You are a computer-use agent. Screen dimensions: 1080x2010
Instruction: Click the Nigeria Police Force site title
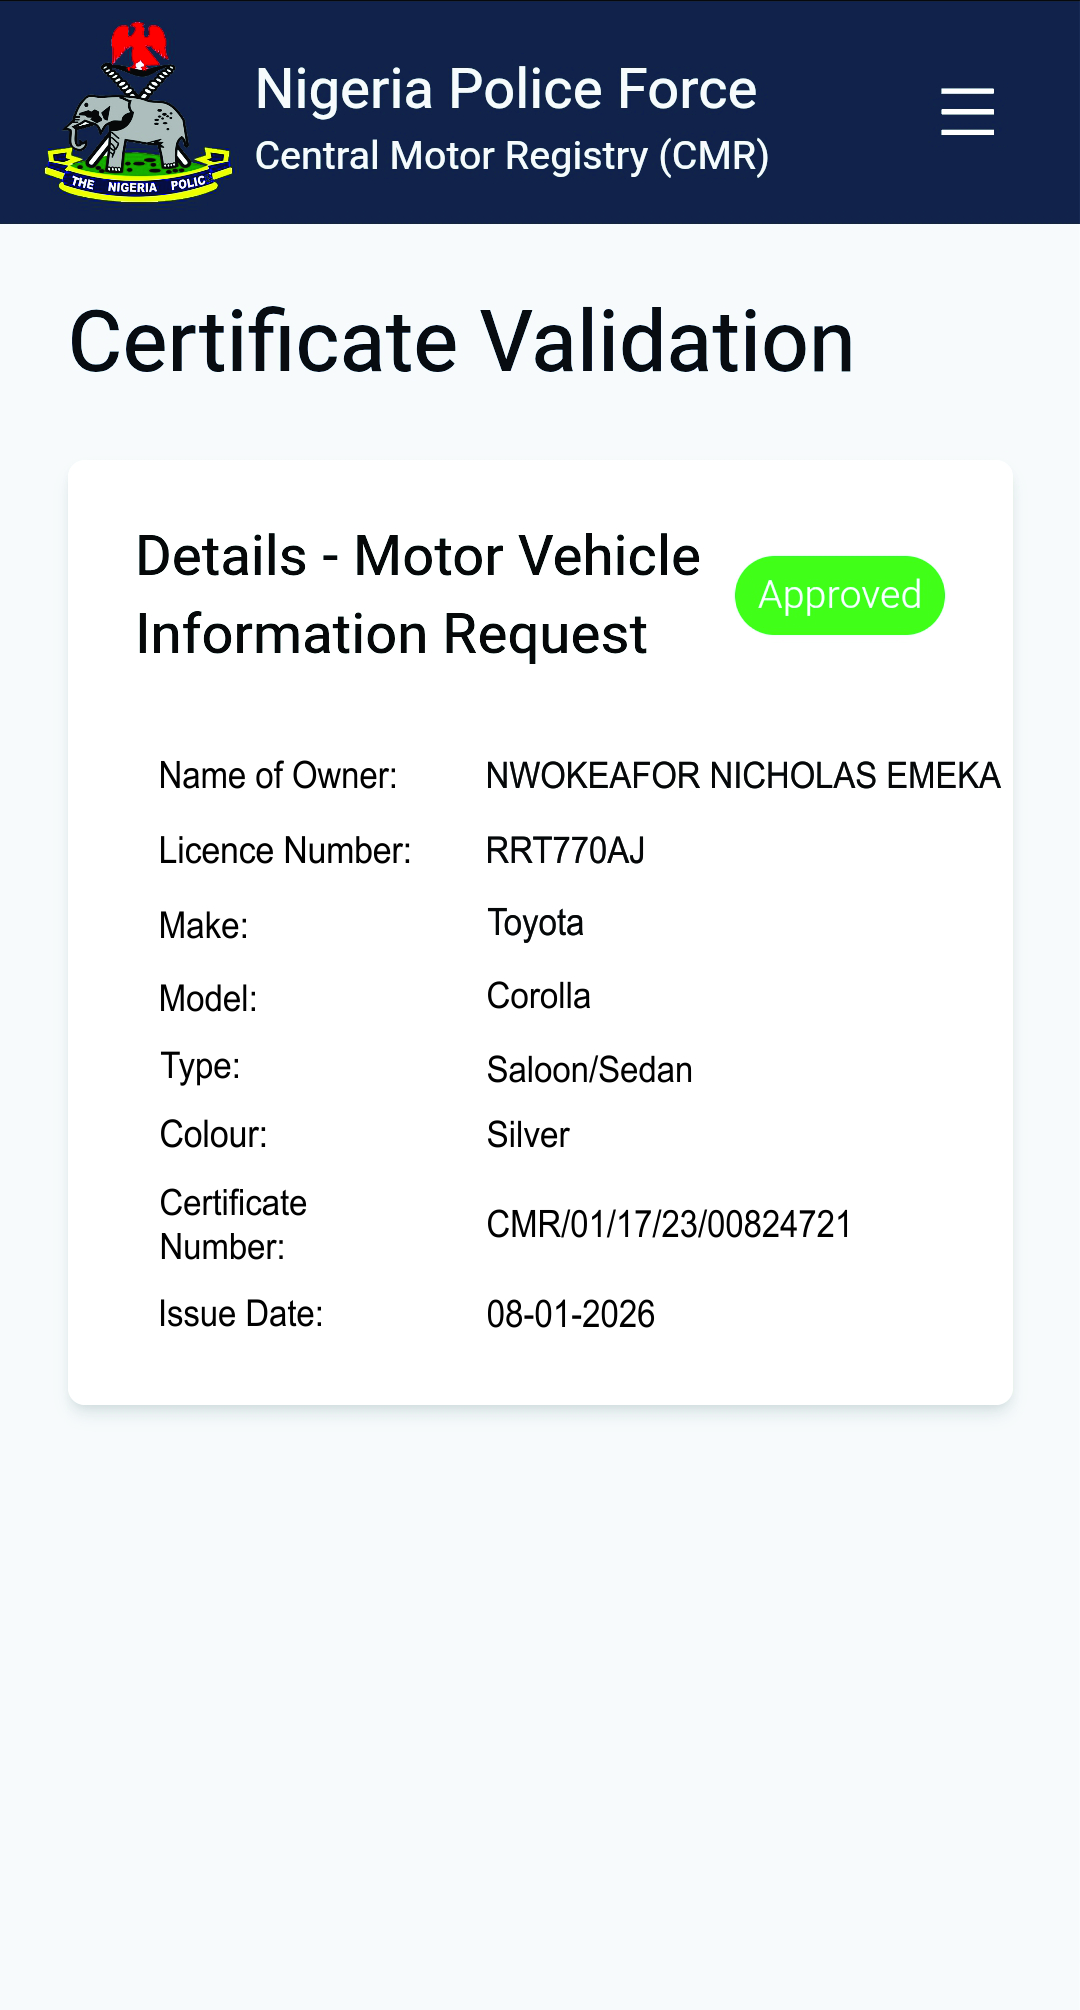[x=506, y=89]
